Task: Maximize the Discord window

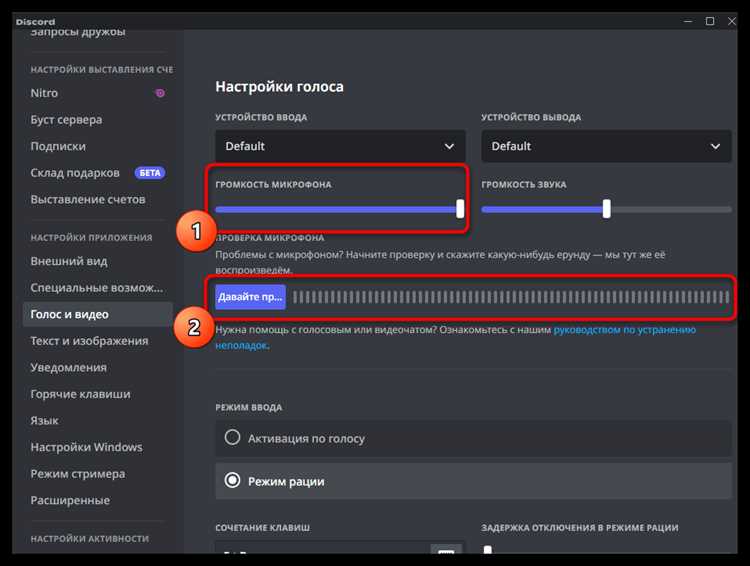Action: tap(710, 21)
